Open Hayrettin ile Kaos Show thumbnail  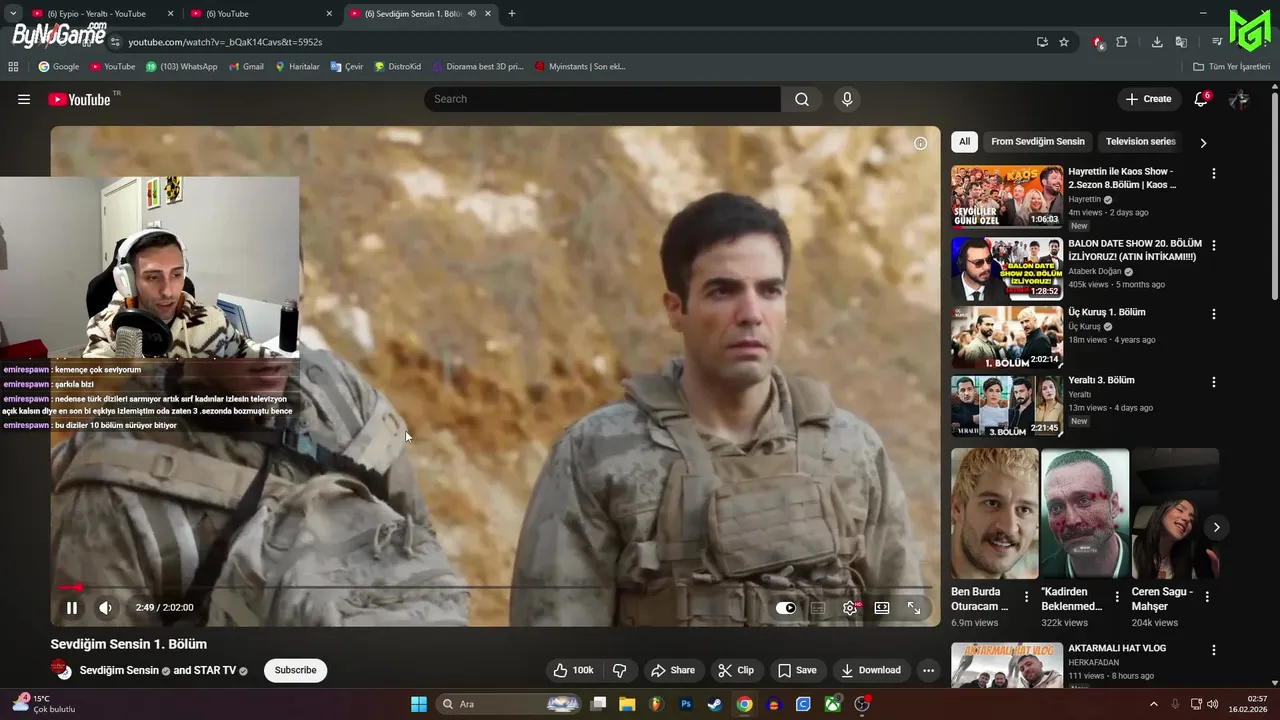click(1007, 197)
